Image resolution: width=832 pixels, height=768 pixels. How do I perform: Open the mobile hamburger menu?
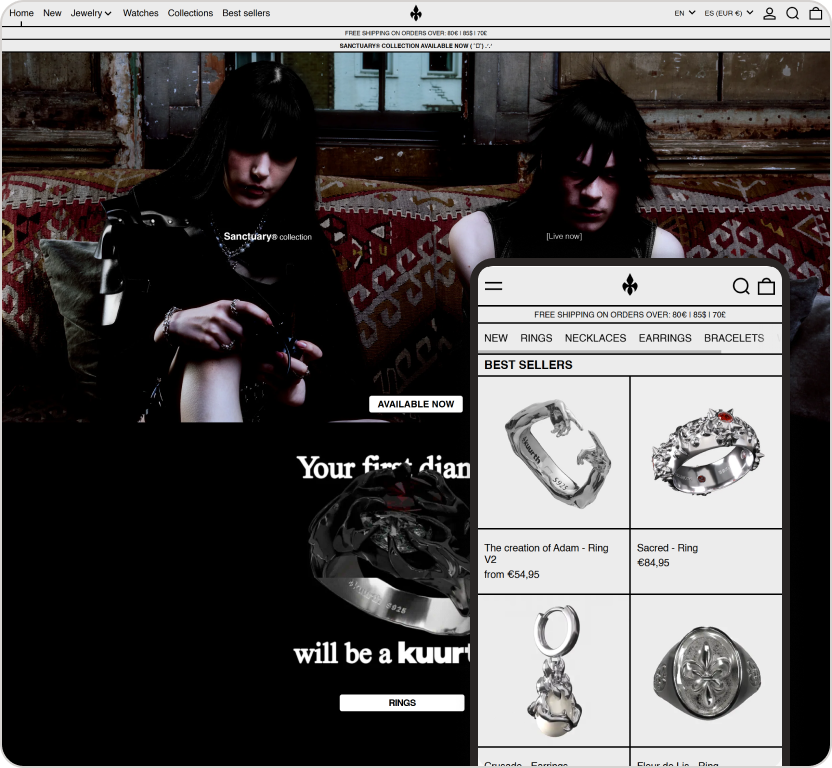tap(494, 286)
